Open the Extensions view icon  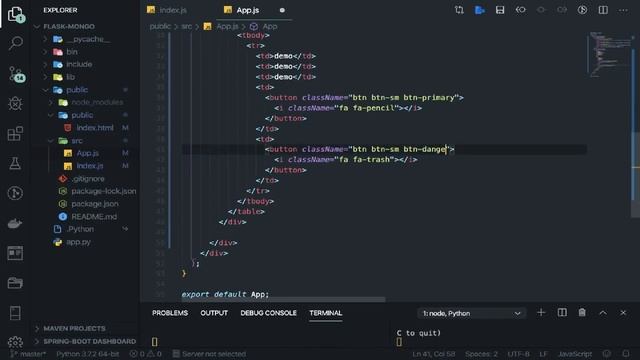pos(15,133)
